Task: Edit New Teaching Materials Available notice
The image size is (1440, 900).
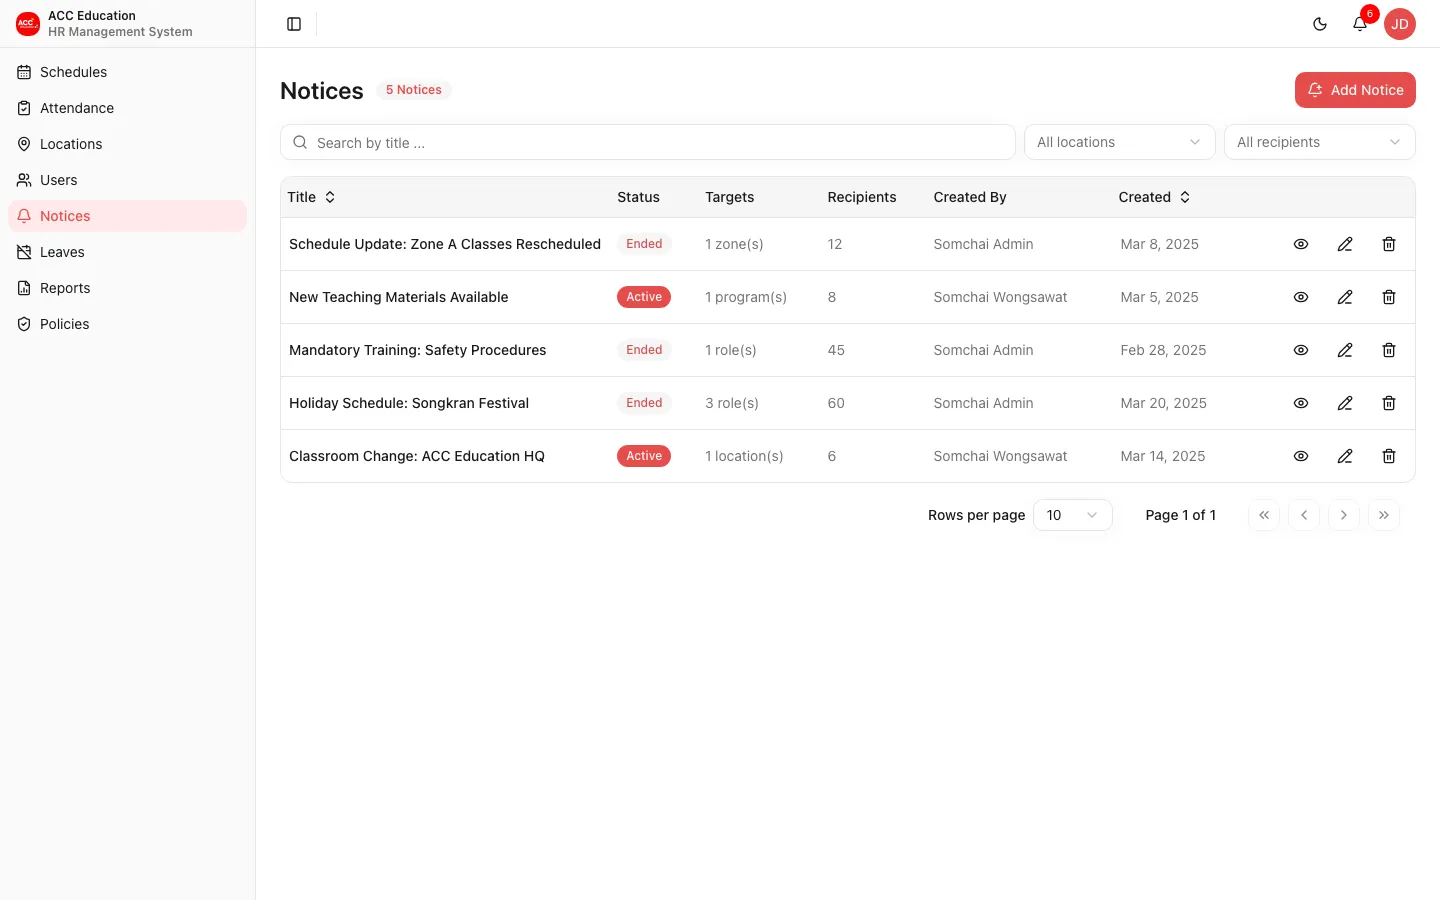Action: 1345,297
